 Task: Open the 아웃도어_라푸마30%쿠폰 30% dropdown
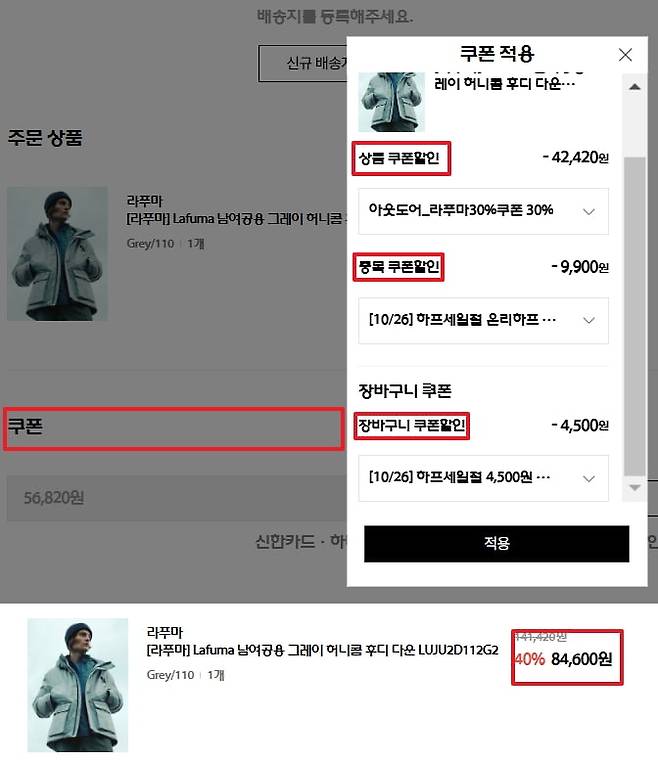coord(483,211)
